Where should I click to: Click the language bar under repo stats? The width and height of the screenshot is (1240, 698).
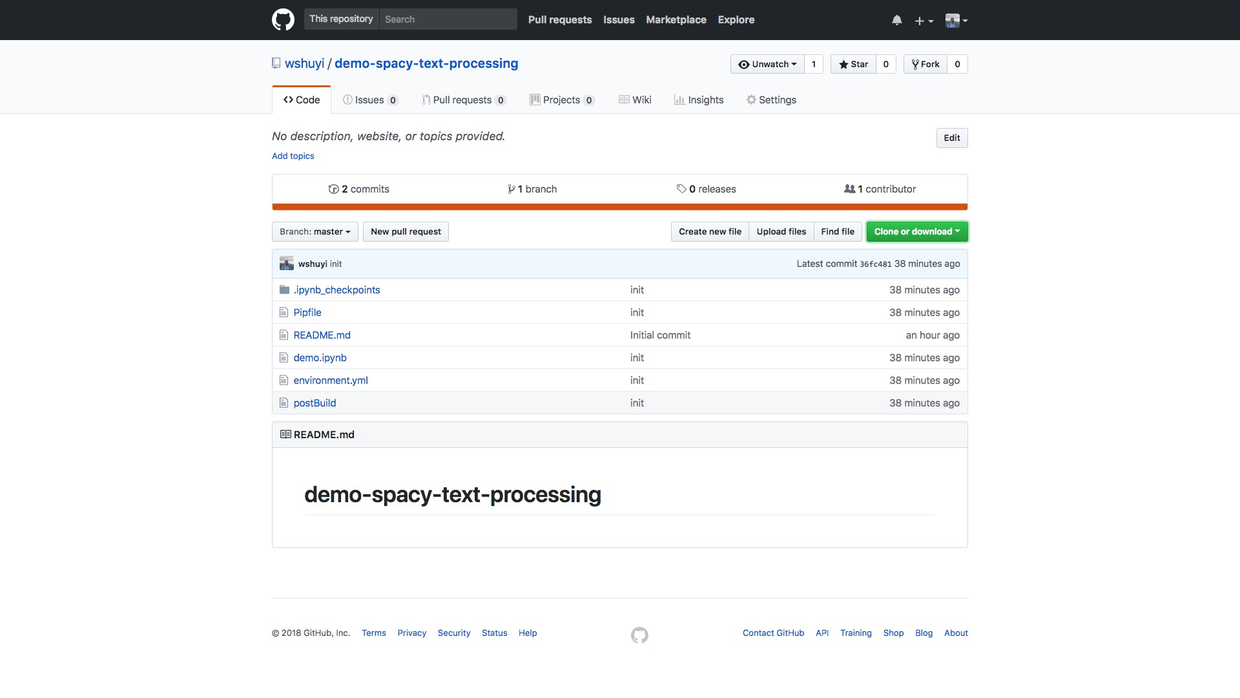619,207
